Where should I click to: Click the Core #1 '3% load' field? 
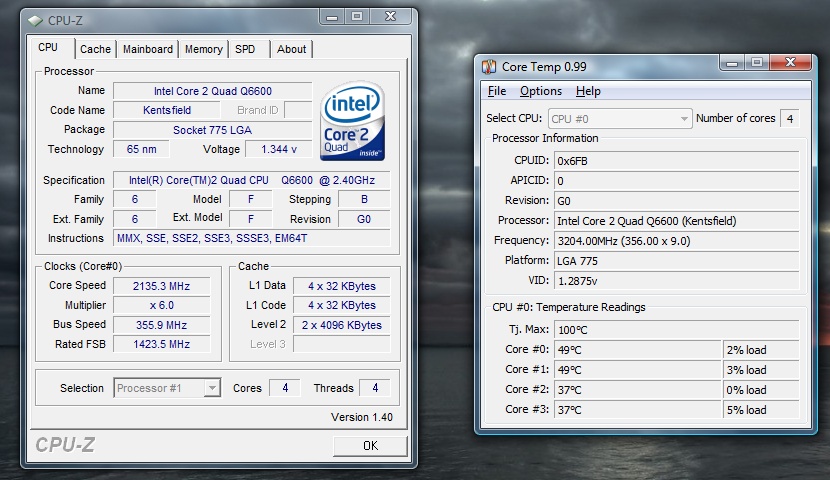(x=761, y=370)
